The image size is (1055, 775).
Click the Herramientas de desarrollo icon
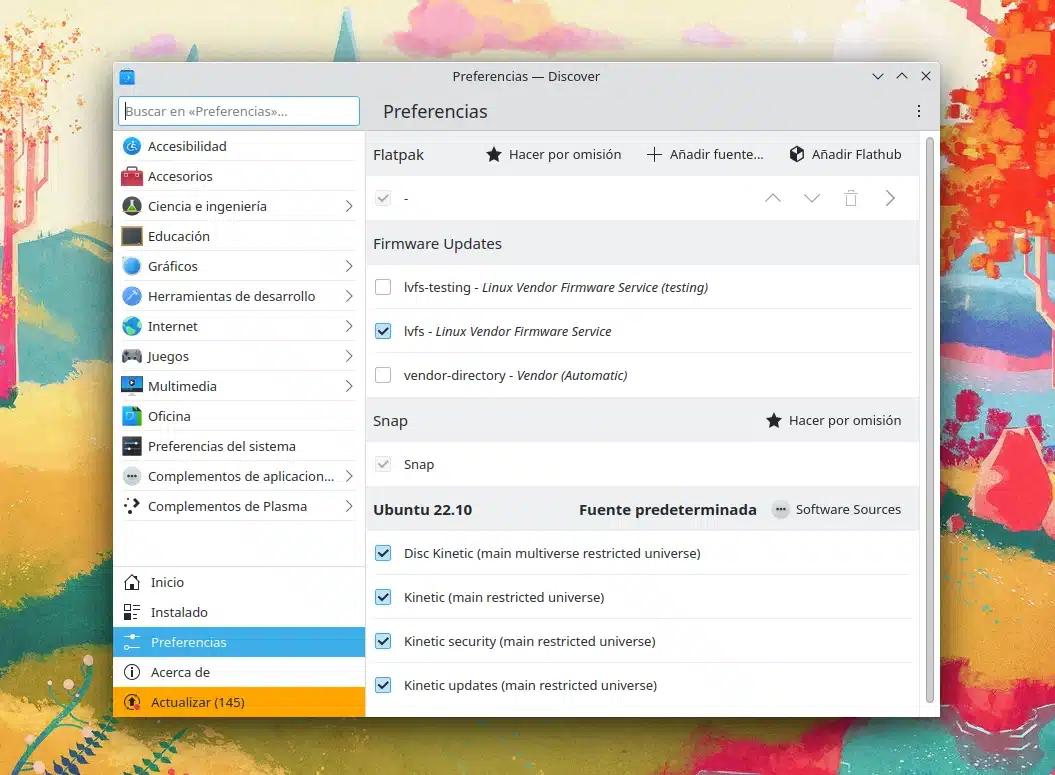(132, 296)
